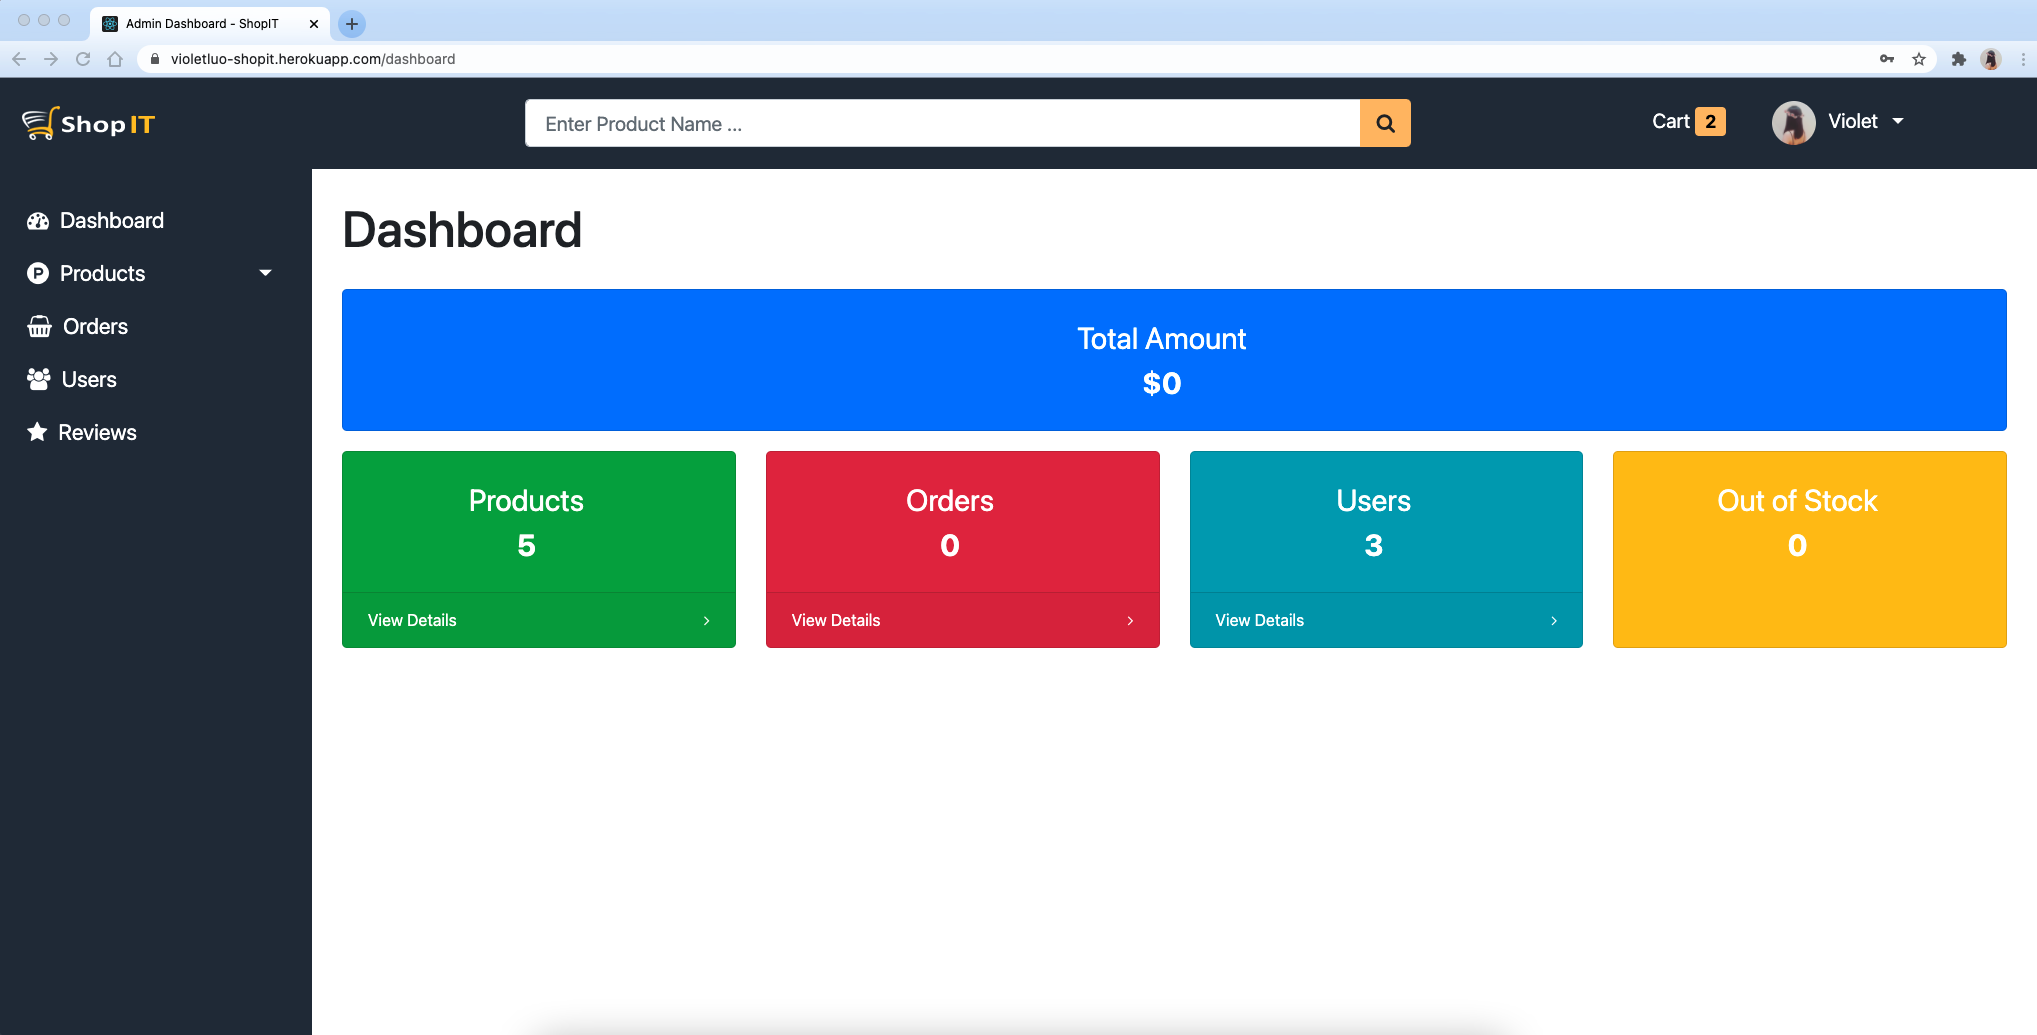Viewport: 2037px width, 1035px height.
Task: Focus the Enter Product Name search field
Action: pos(943,123)
